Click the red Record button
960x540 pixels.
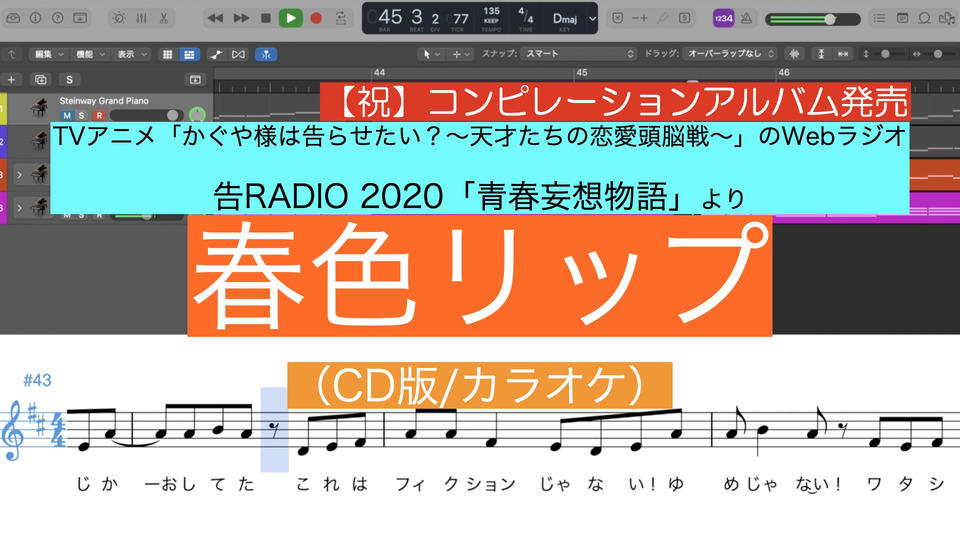click(x=316, y=18)
